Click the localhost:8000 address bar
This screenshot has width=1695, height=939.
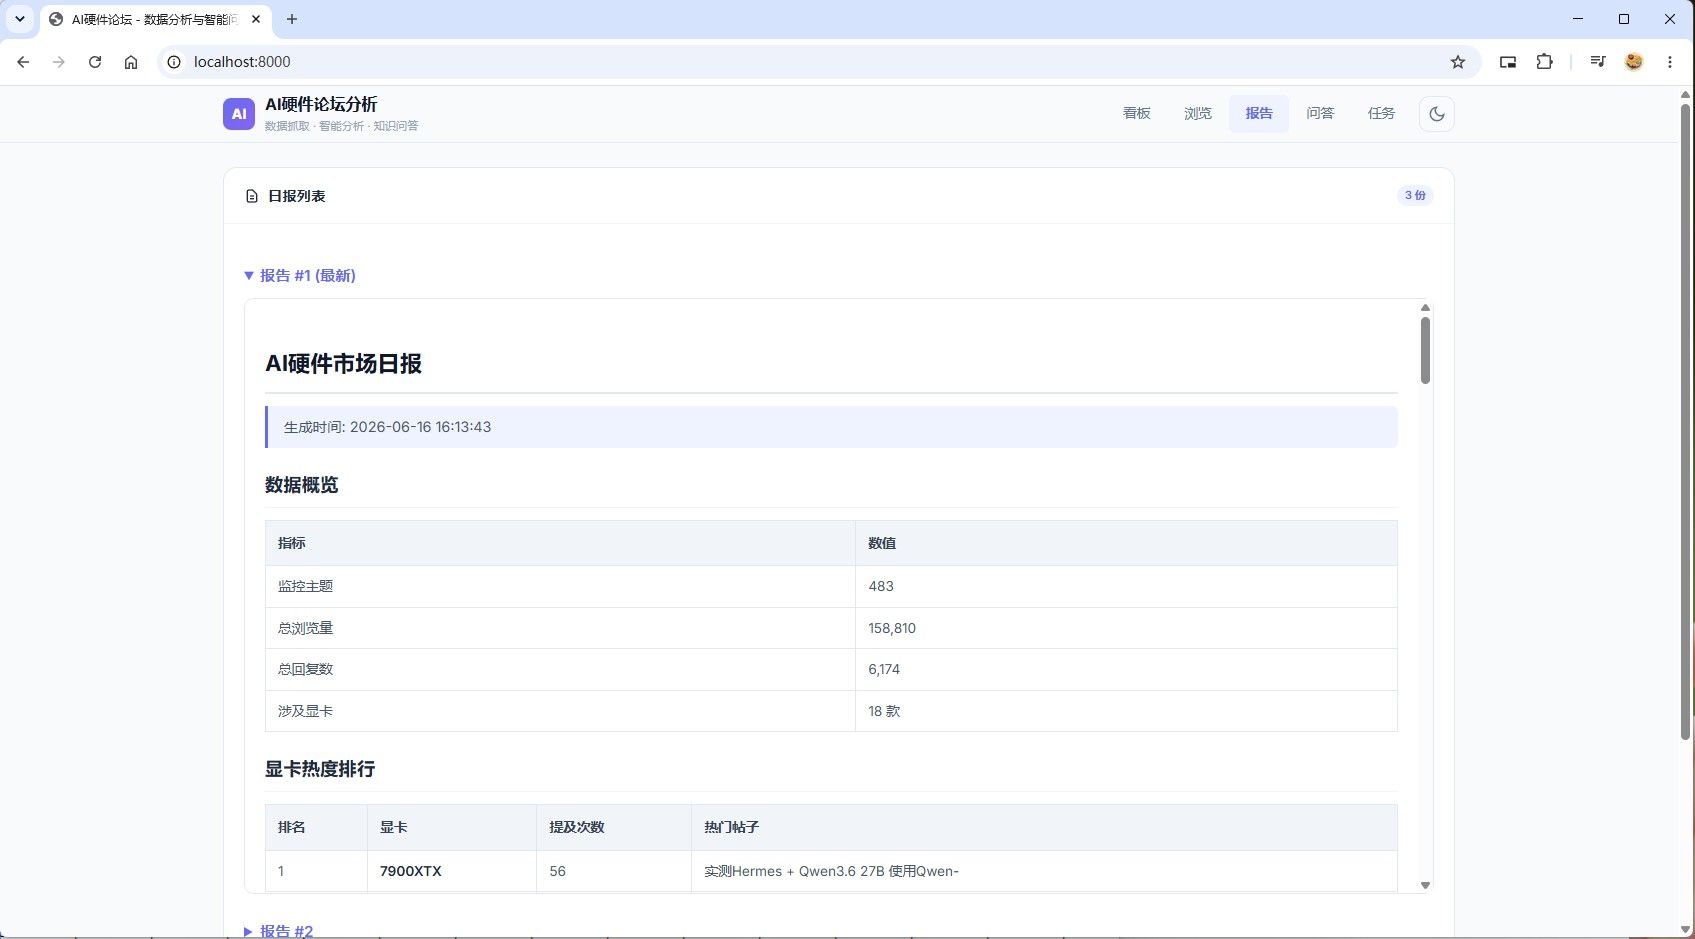(800, 62)
